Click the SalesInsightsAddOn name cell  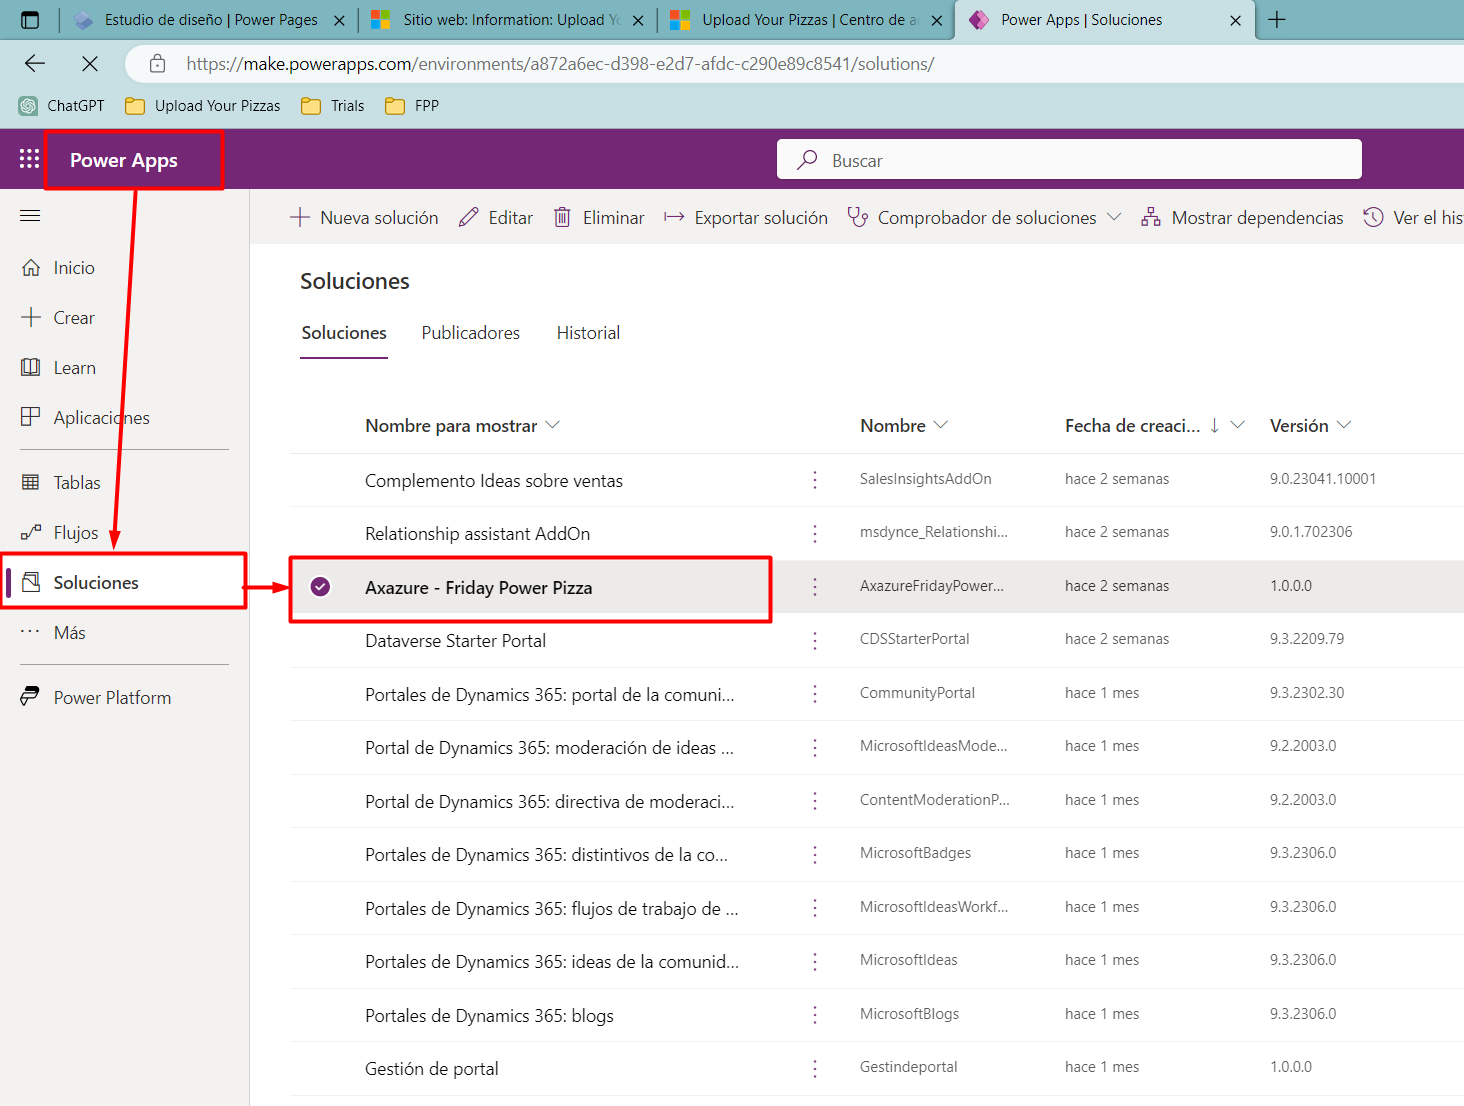926,479
